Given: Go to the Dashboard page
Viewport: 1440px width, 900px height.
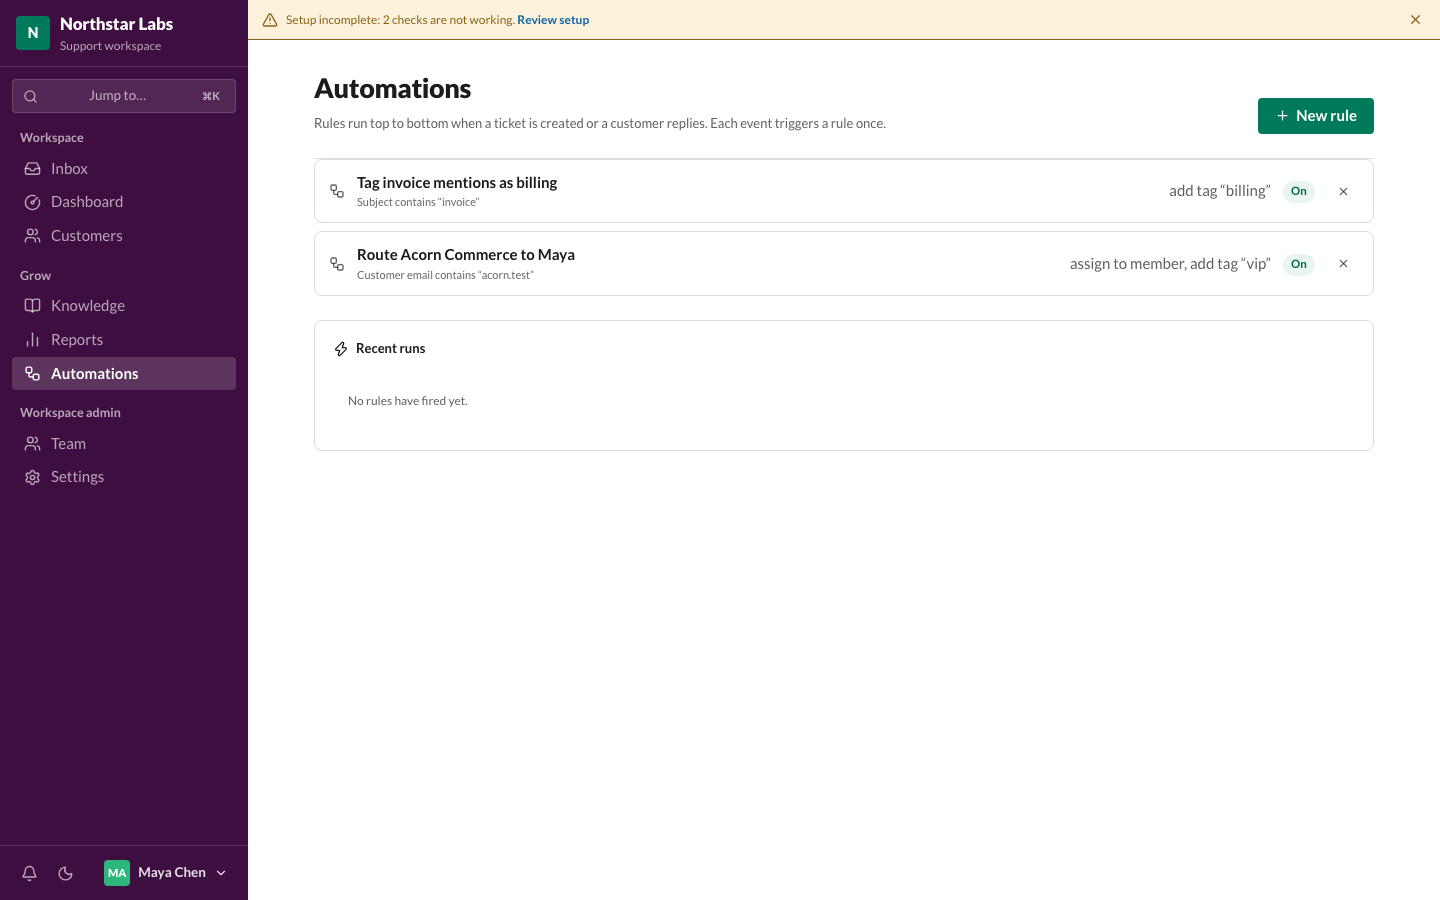Looking at the screenshot, I should (x=124, y=202).
